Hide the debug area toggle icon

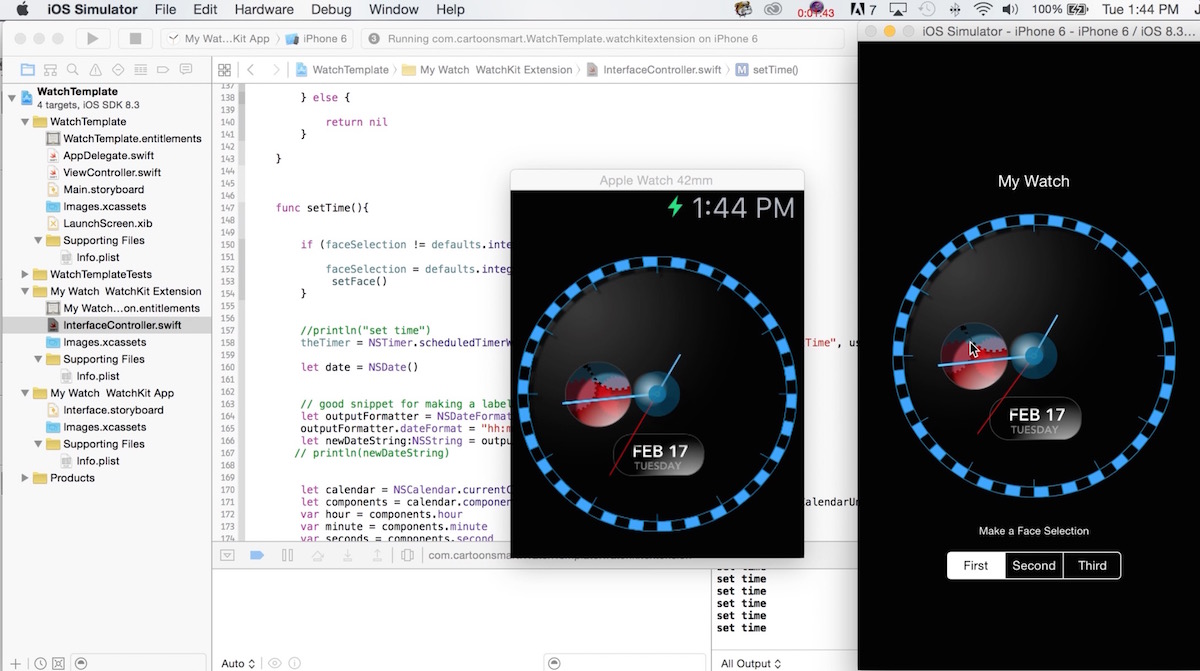[x=228, y=555]
